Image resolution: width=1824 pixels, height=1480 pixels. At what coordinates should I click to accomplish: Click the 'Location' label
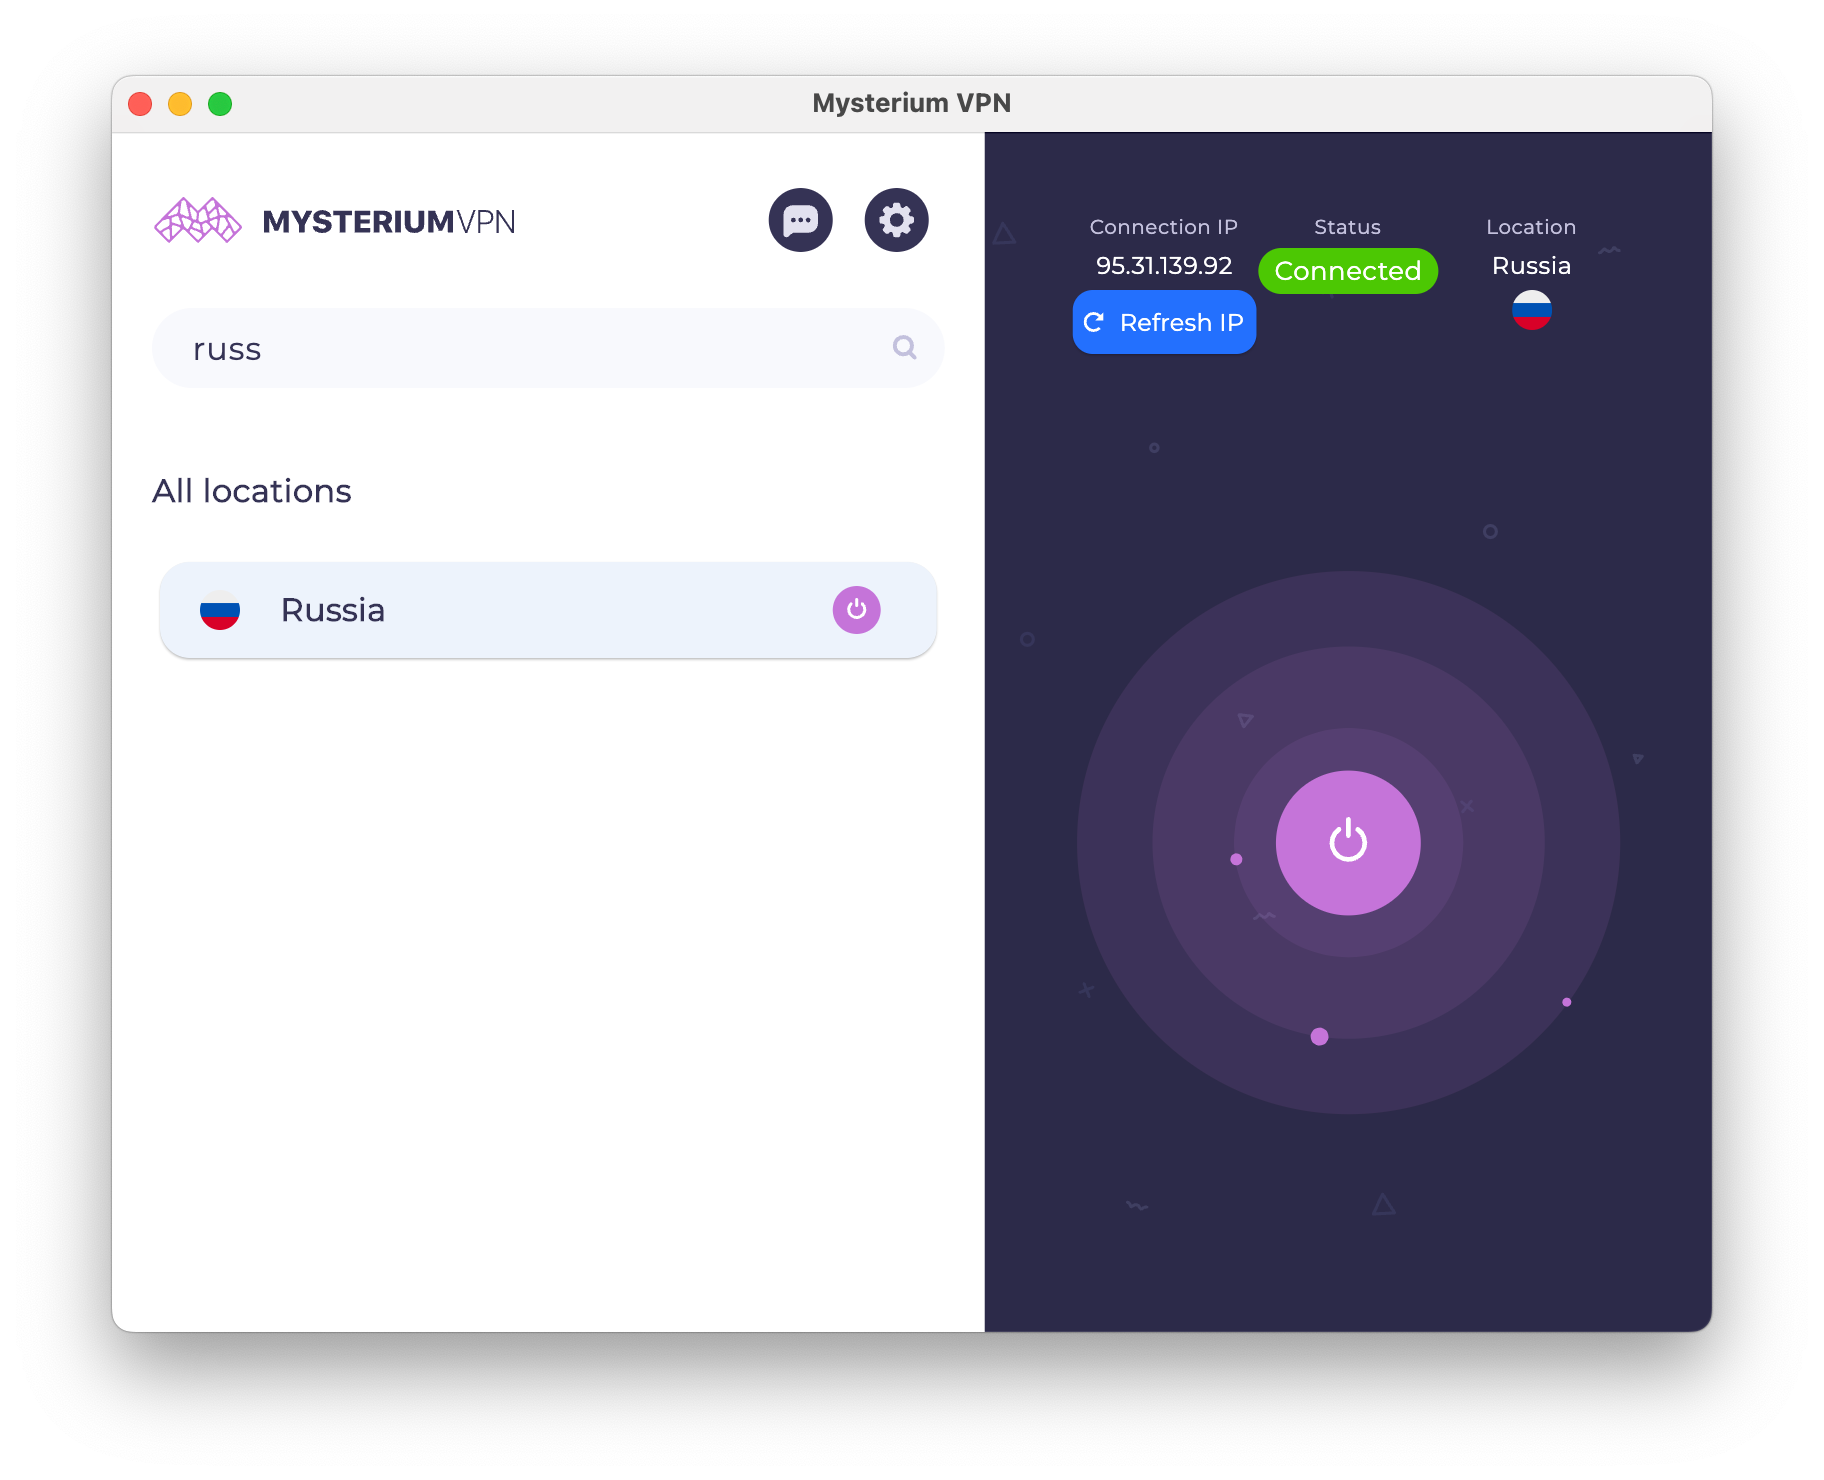(x=1531, y=227)
